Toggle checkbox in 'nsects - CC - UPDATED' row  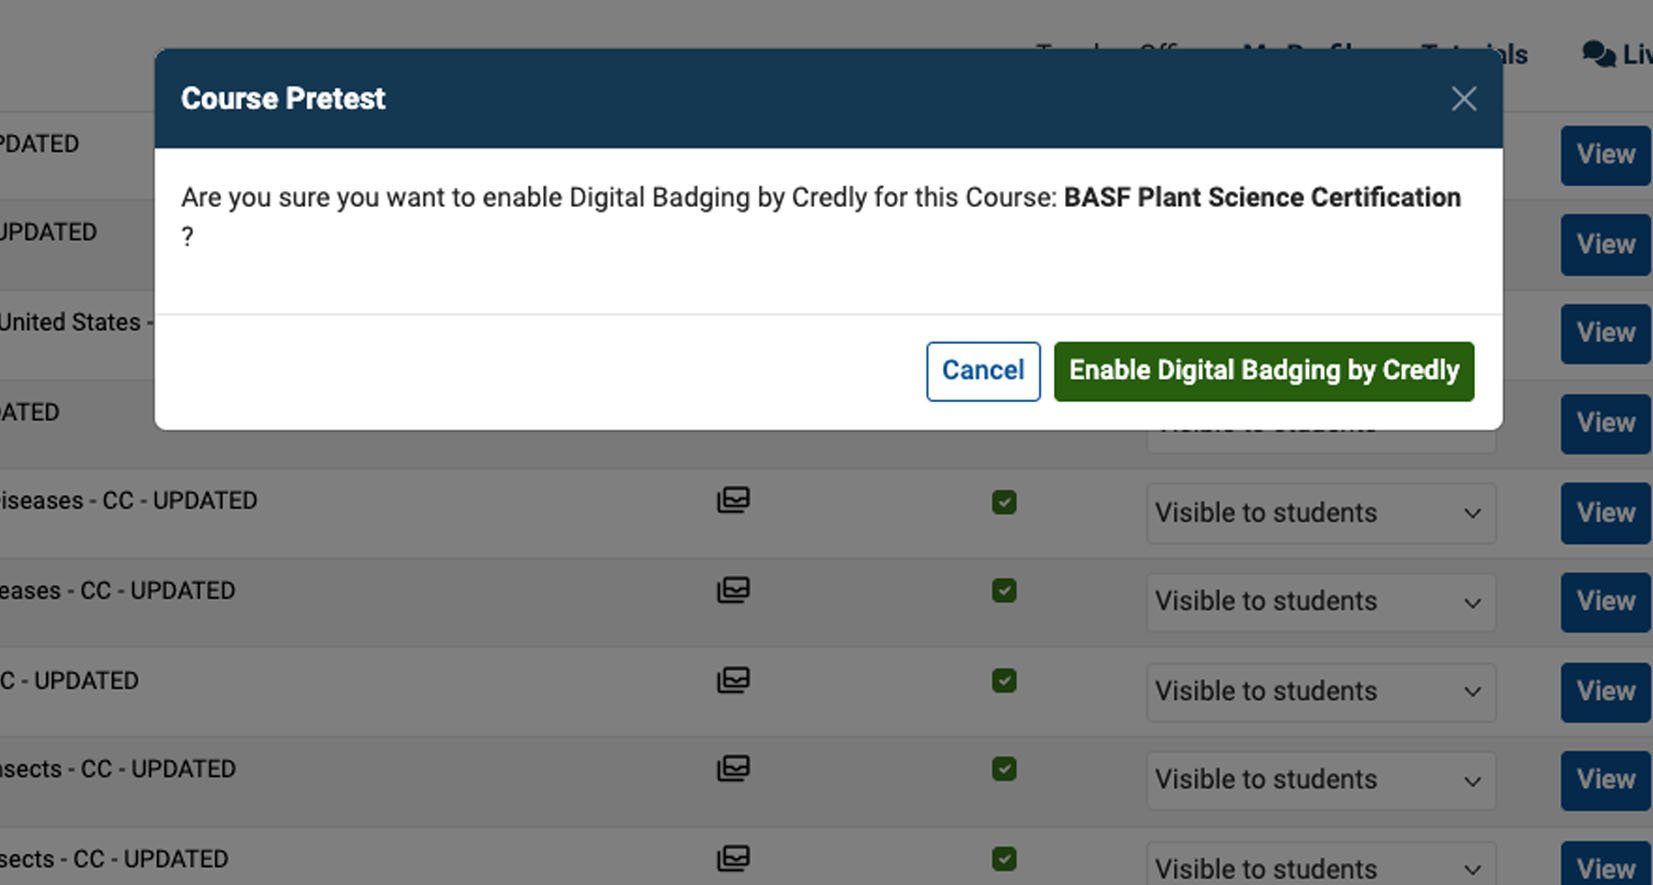coord(1004,769)
